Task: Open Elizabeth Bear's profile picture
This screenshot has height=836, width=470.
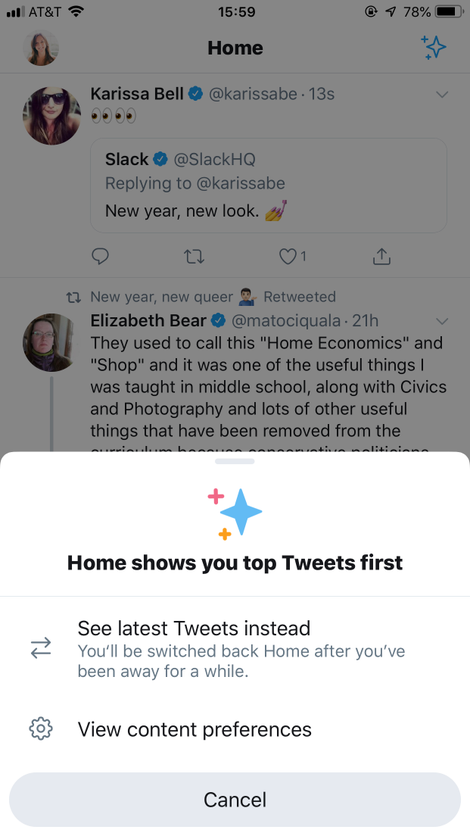Action: (48, 342)
